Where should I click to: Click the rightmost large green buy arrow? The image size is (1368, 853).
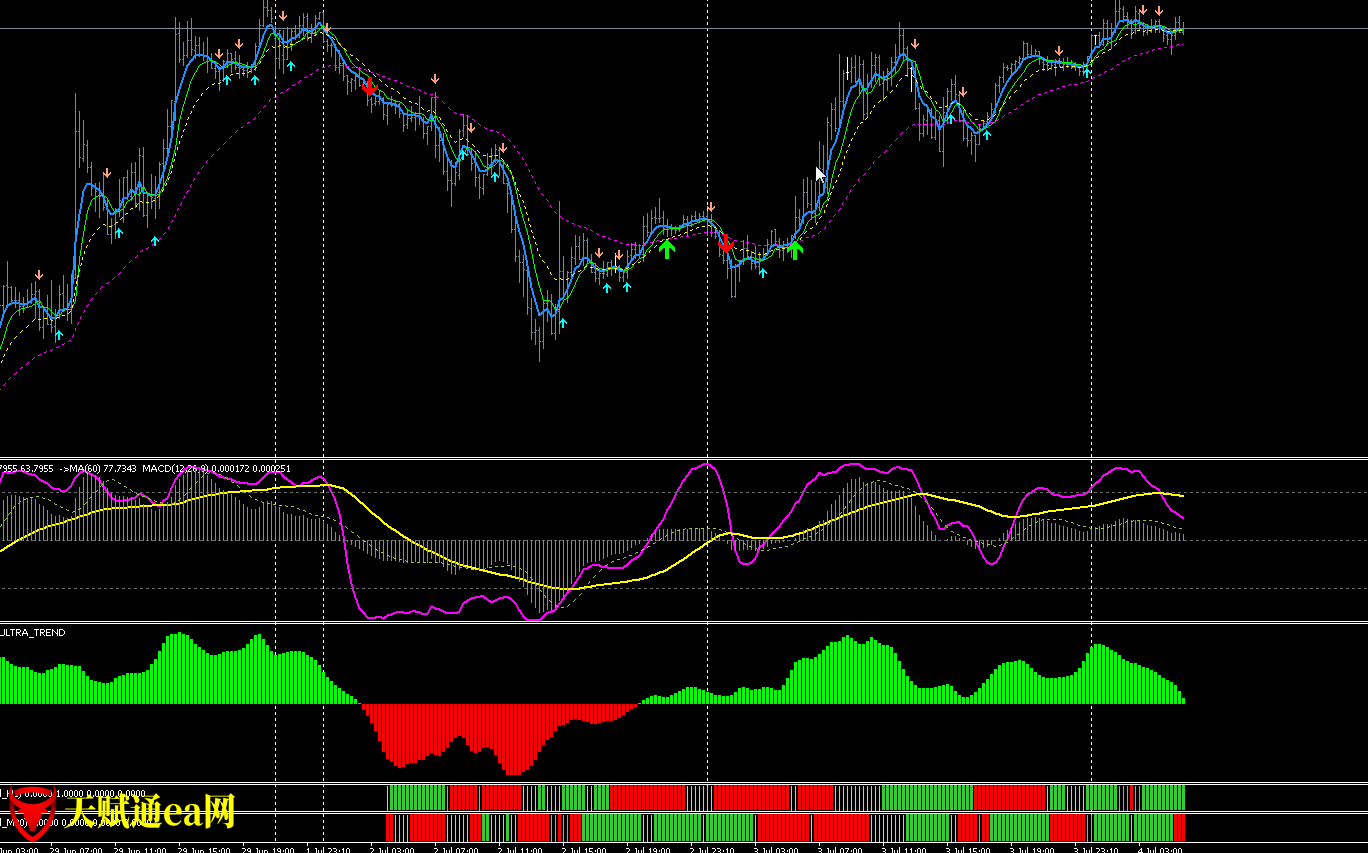(795, 249)
